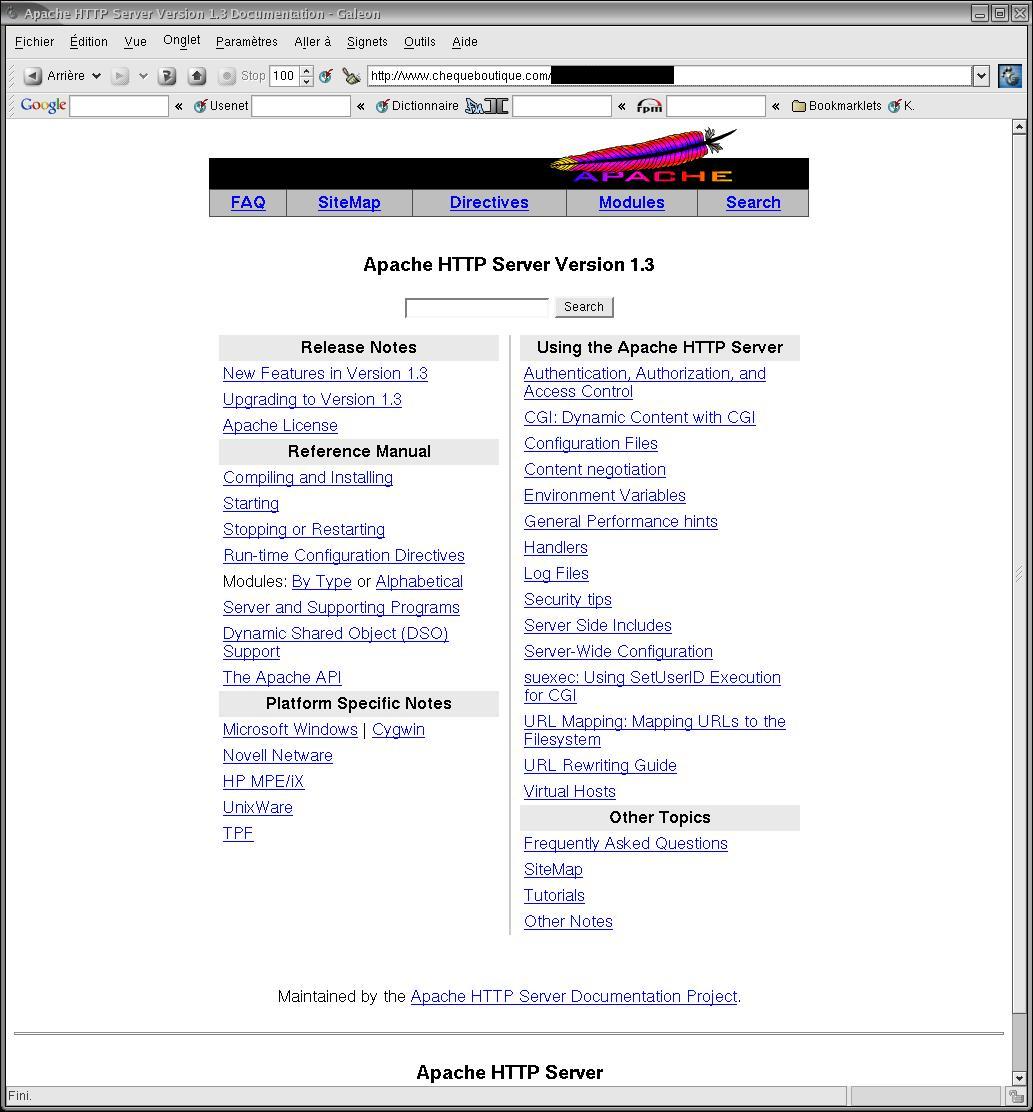1033x1112 pixels.
Task: Open the Onglet menu
Action: click(x=182, y=40)
